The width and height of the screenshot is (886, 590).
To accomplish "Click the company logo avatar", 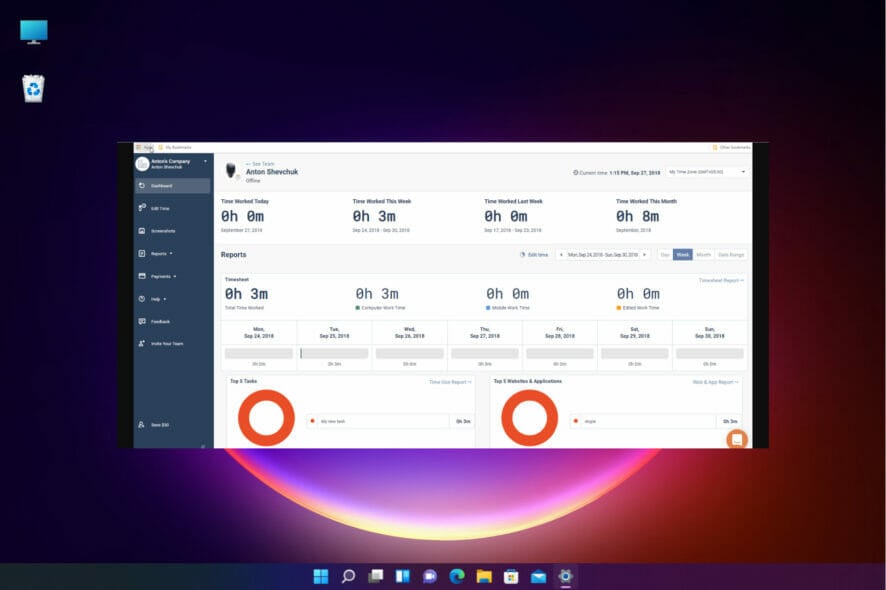I will (x=142, y=164).
